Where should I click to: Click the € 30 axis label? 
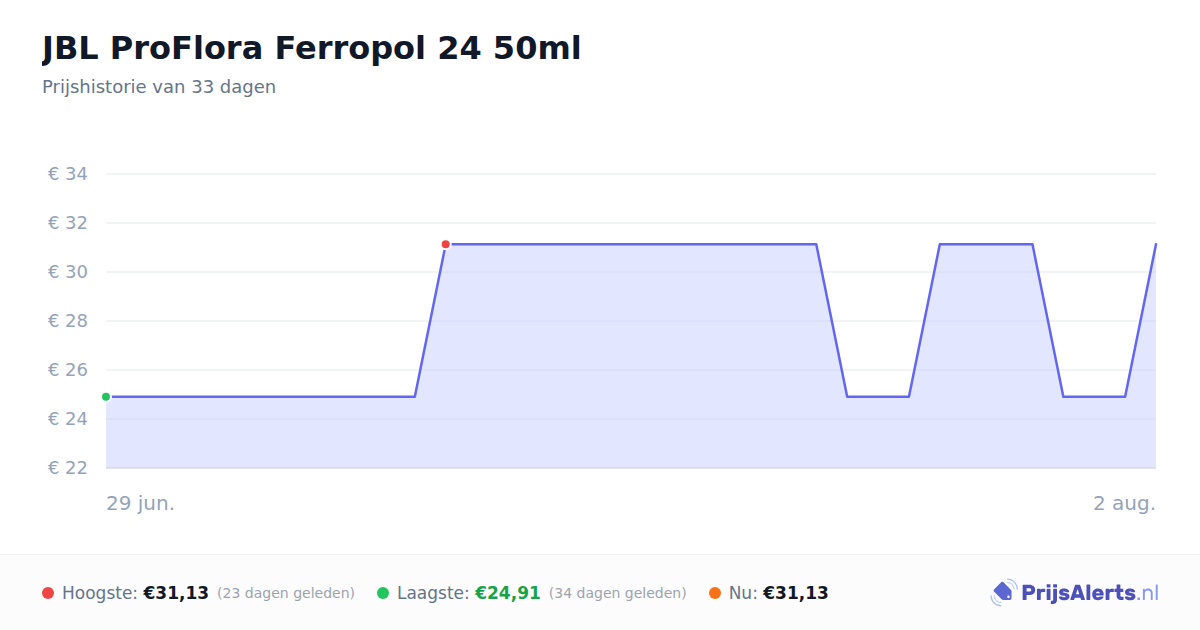pos(68,272)
